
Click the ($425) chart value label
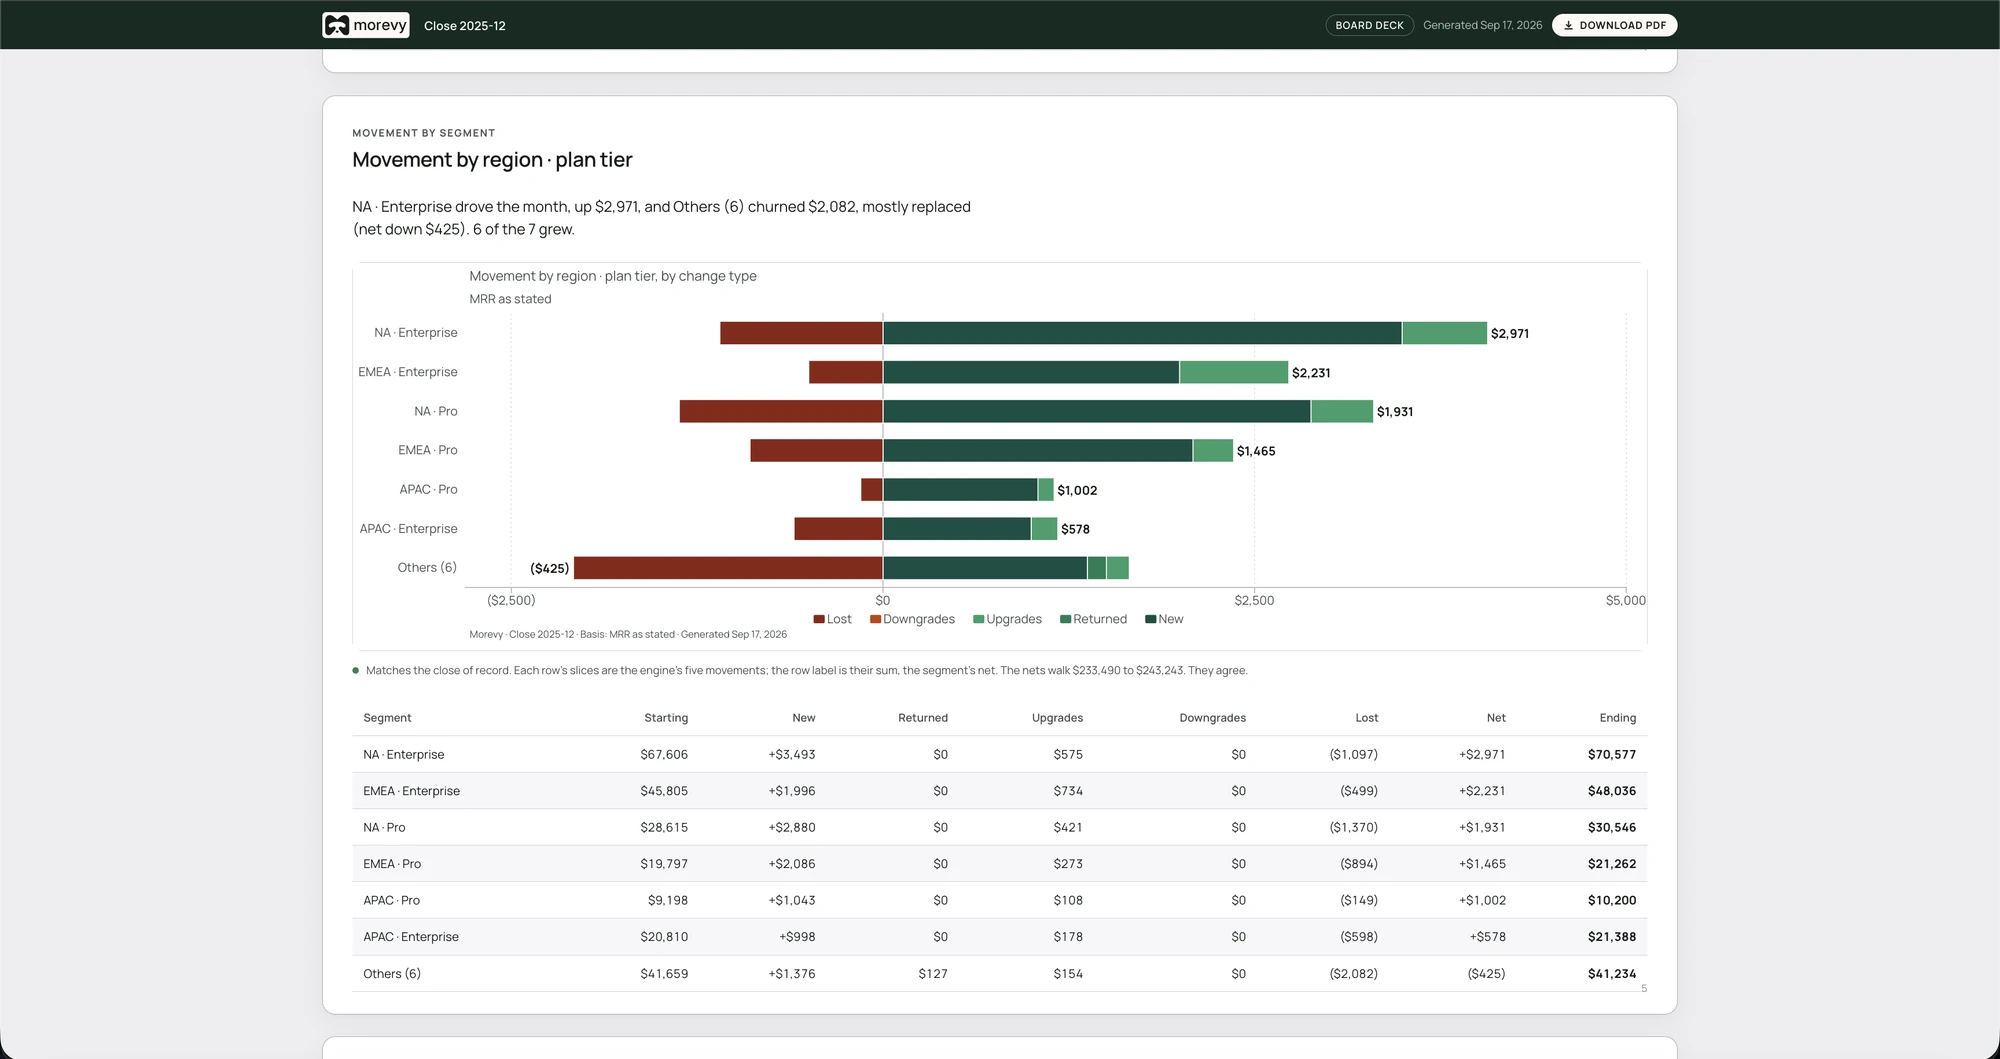[549, 568]
